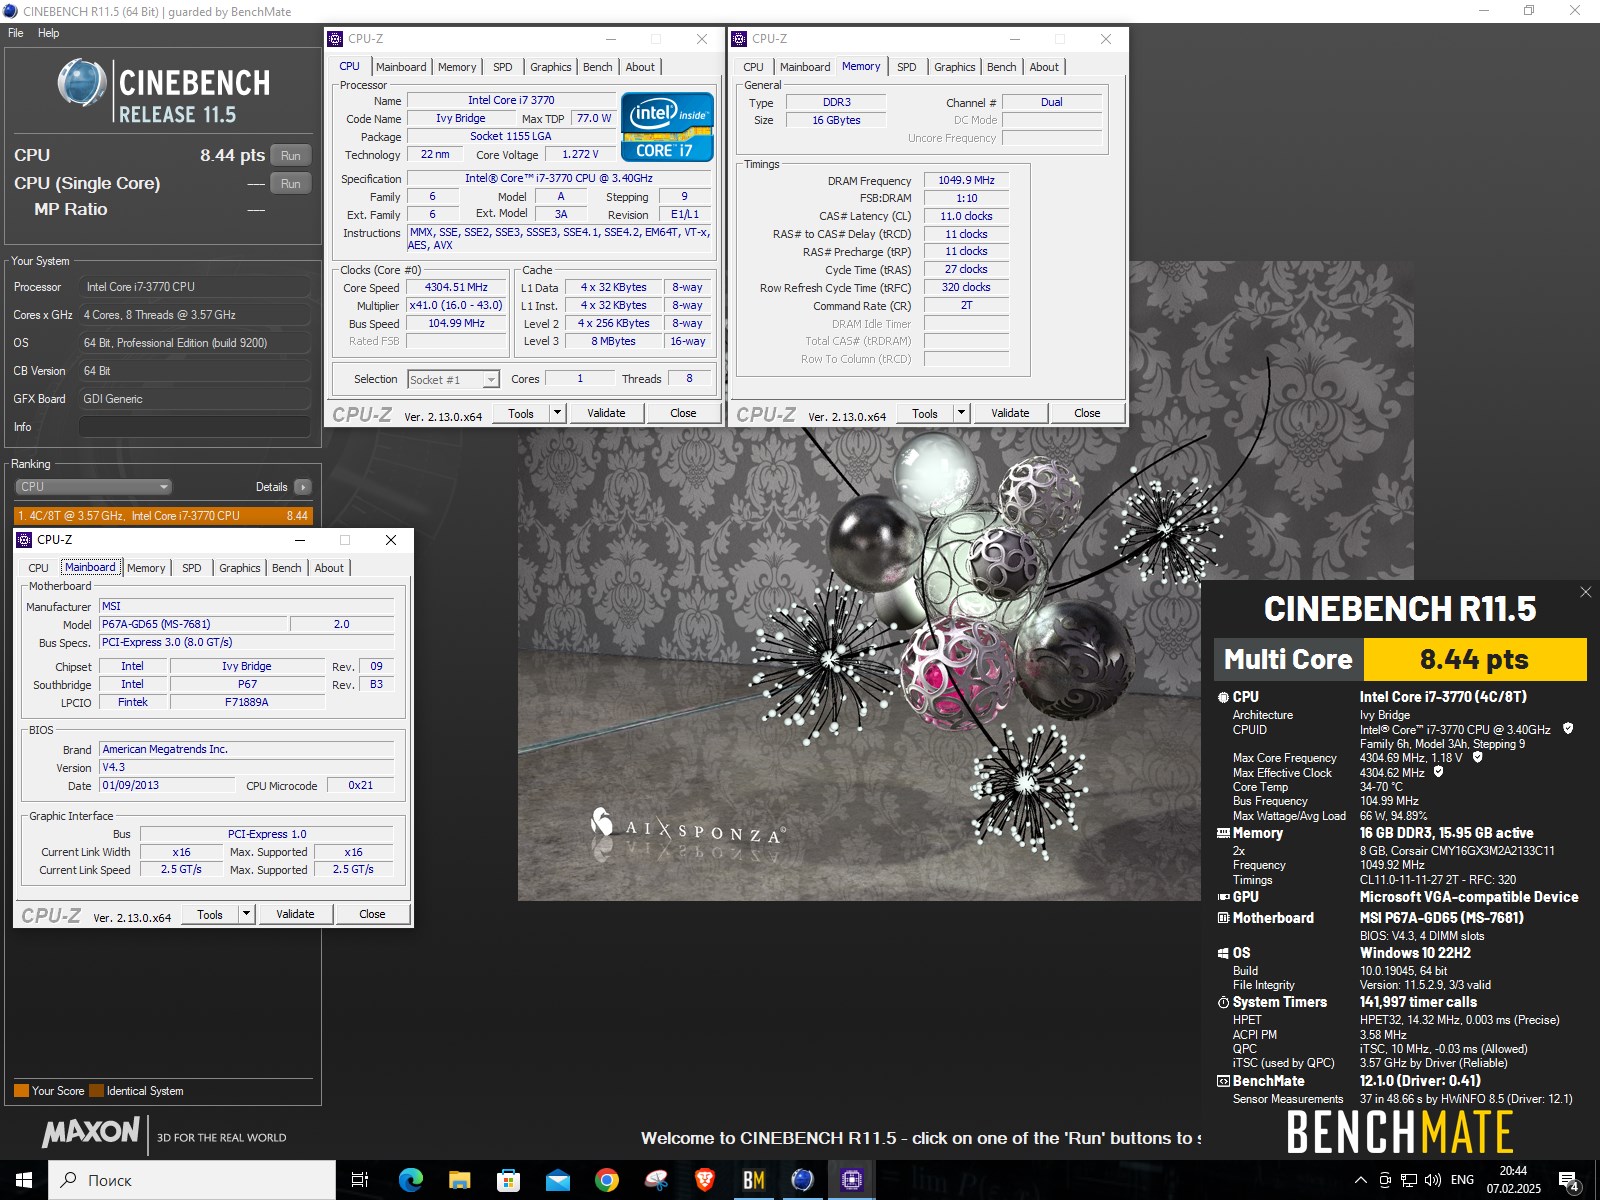Open the Help menu in Cinebench
1600x1200 pixels.
coord(48,33)
